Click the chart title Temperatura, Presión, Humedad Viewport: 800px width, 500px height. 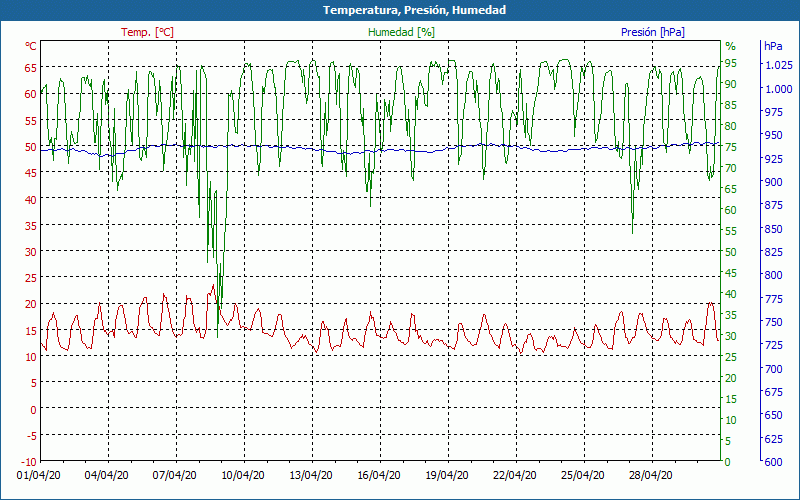click(414, 10)
